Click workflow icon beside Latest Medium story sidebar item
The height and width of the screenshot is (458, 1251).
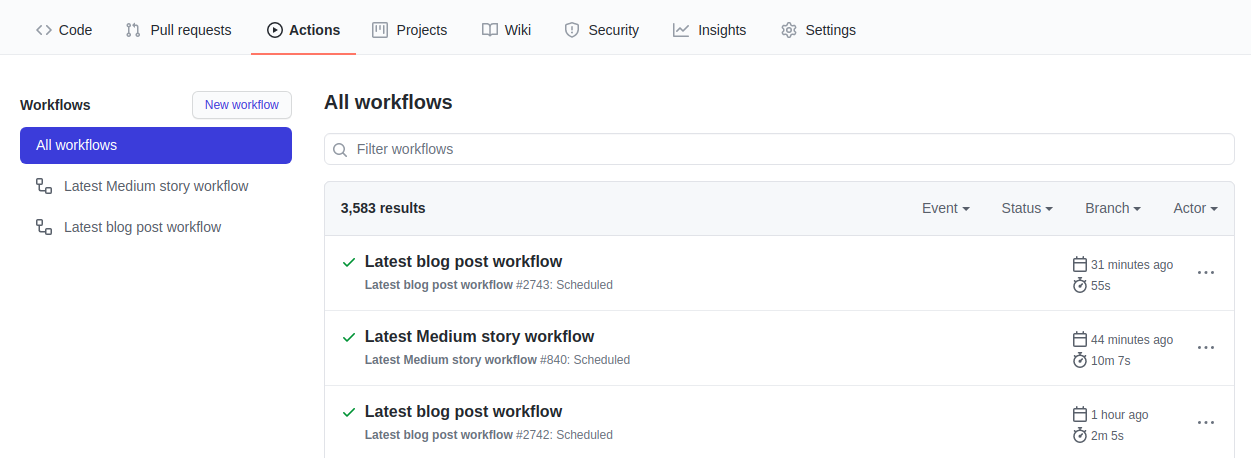[44, 186]
